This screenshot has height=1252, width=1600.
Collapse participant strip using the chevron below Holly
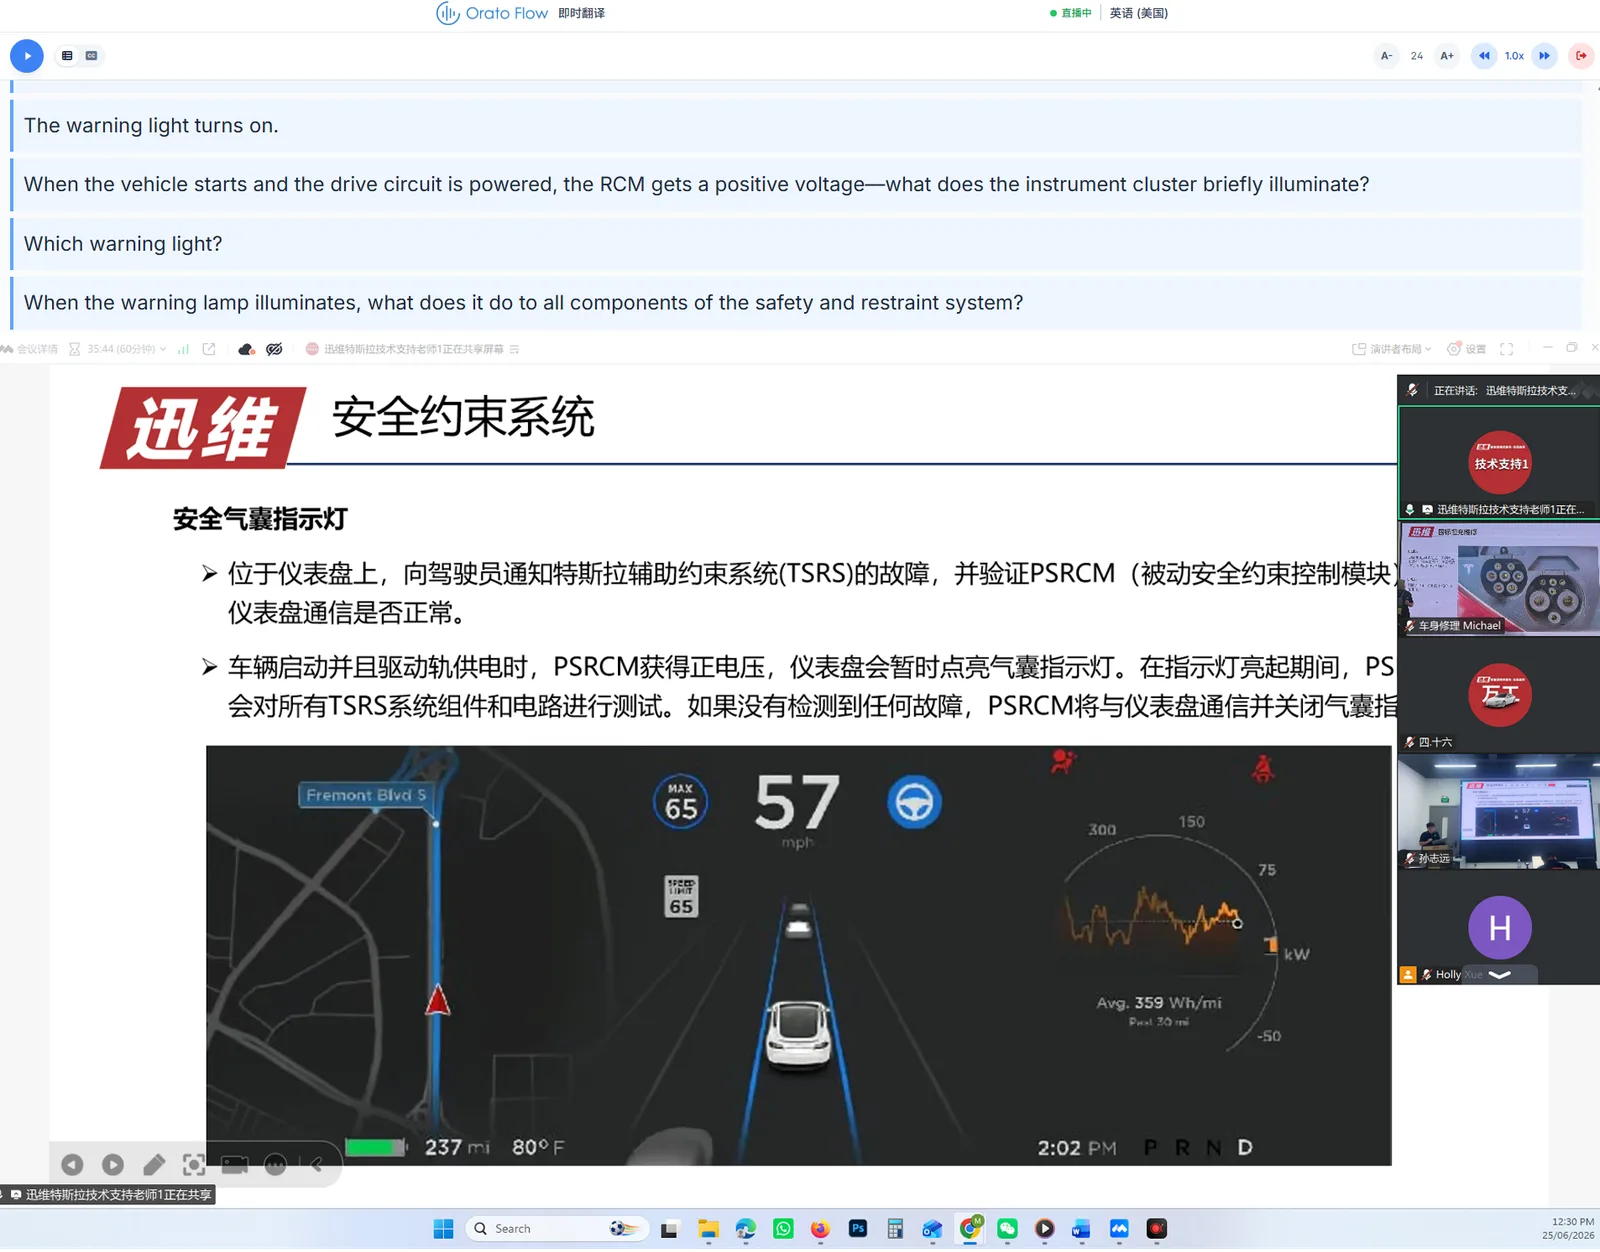click(x=1499, y=975)
